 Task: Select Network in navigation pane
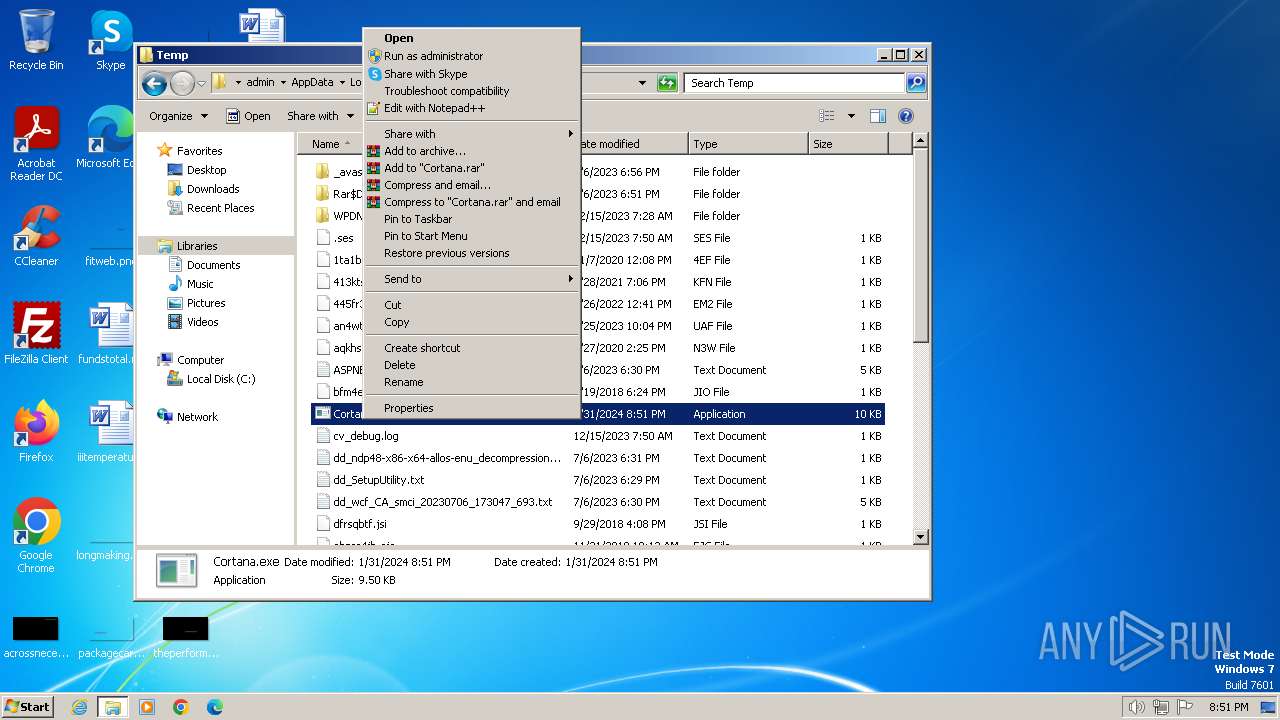click(x=197, y=417)
